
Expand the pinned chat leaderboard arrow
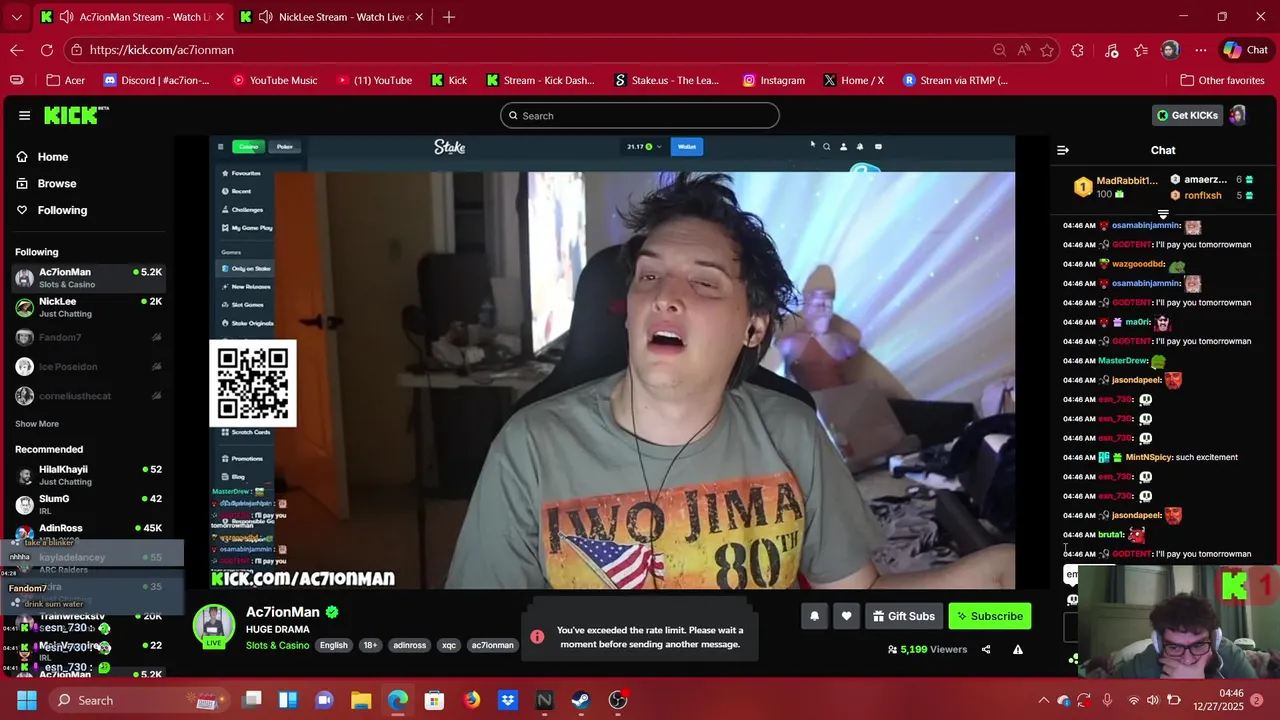pyautogui.click(x=1163, y=214)
